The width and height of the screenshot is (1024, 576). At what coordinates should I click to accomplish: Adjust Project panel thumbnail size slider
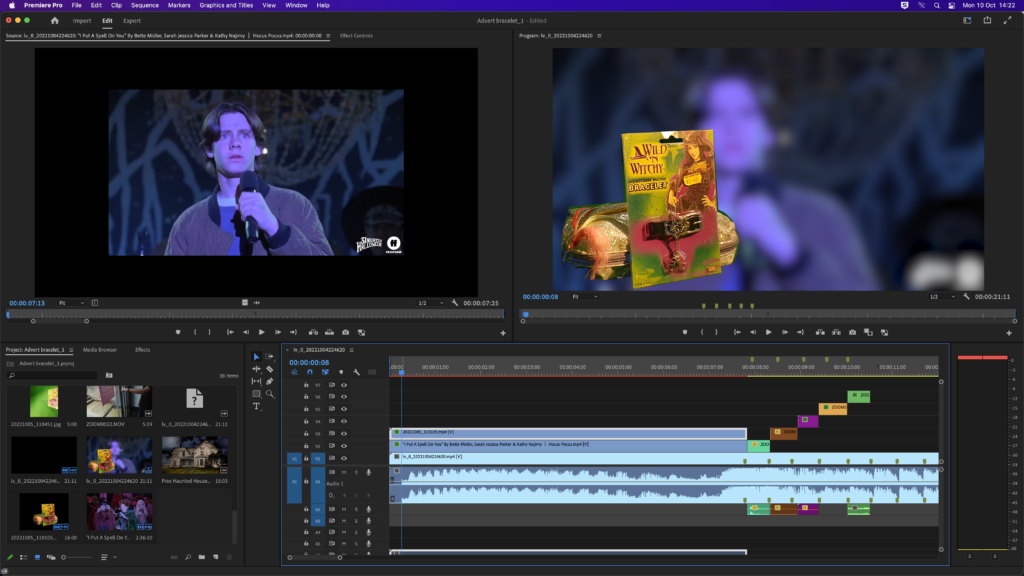pos(77,557)
